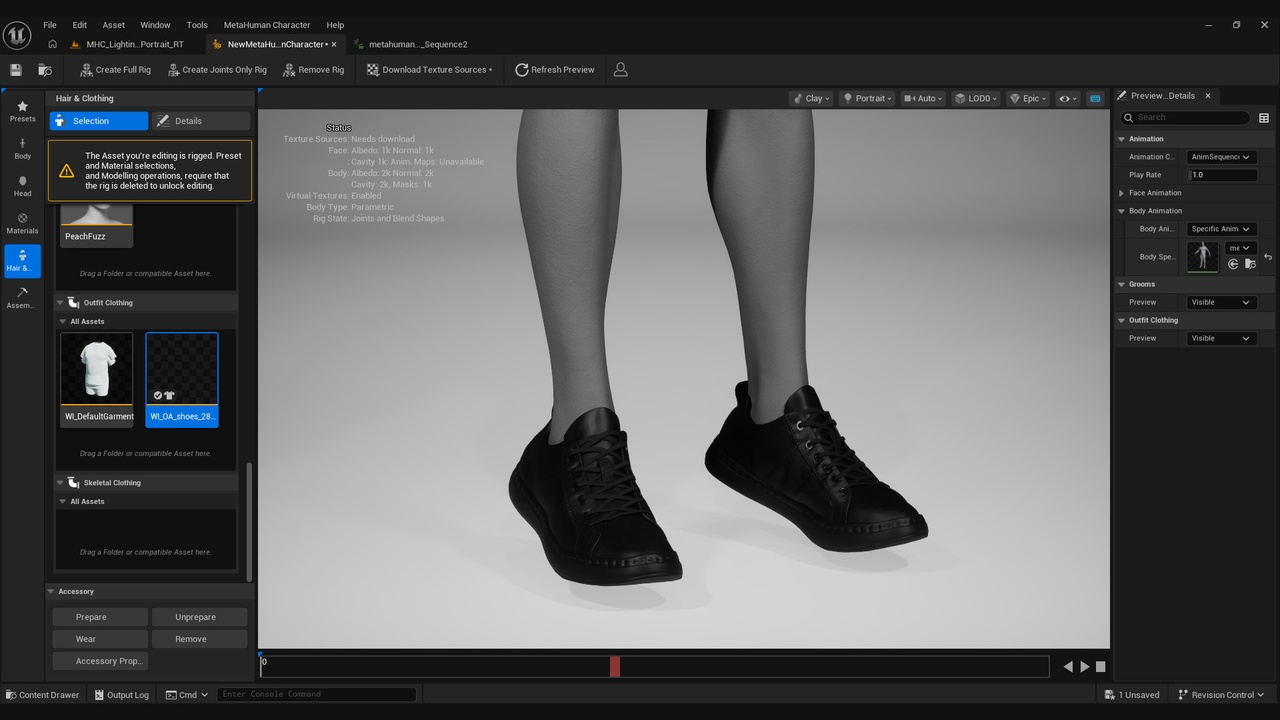Collapse All Assets under Skeletal Clothing
The width and height of the screenshot is (1280, 720).
63,502
